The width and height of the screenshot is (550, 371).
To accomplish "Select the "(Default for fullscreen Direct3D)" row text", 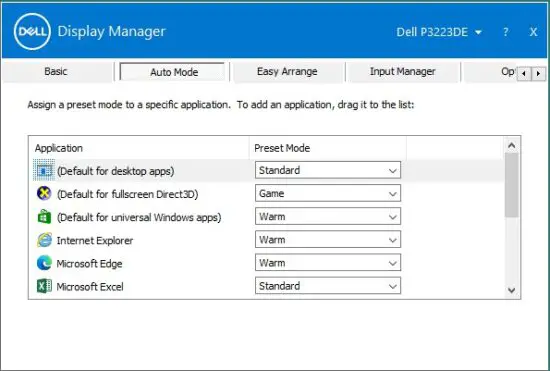I will click(x=127, y=194).
